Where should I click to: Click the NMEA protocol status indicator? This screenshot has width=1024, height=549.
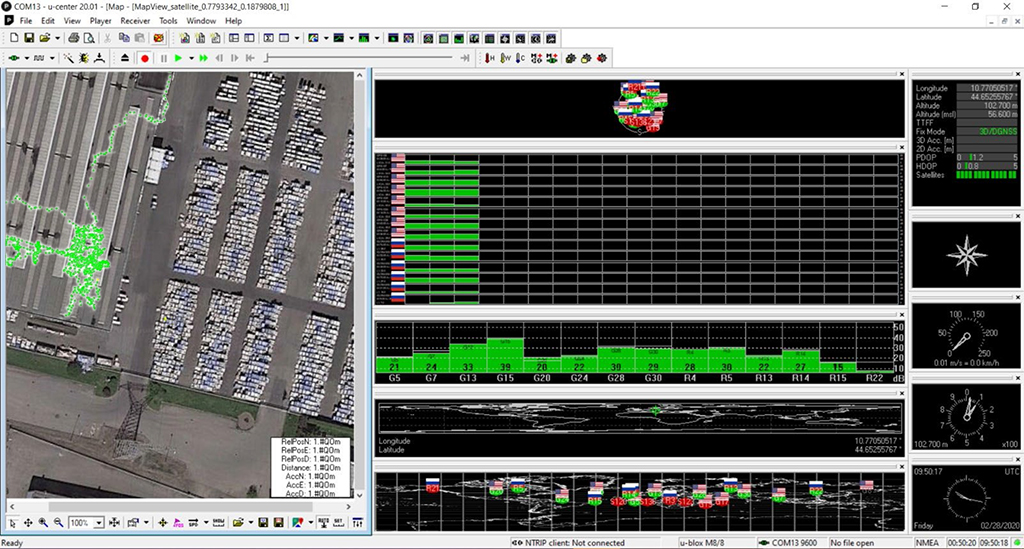(x=927, y=543)
